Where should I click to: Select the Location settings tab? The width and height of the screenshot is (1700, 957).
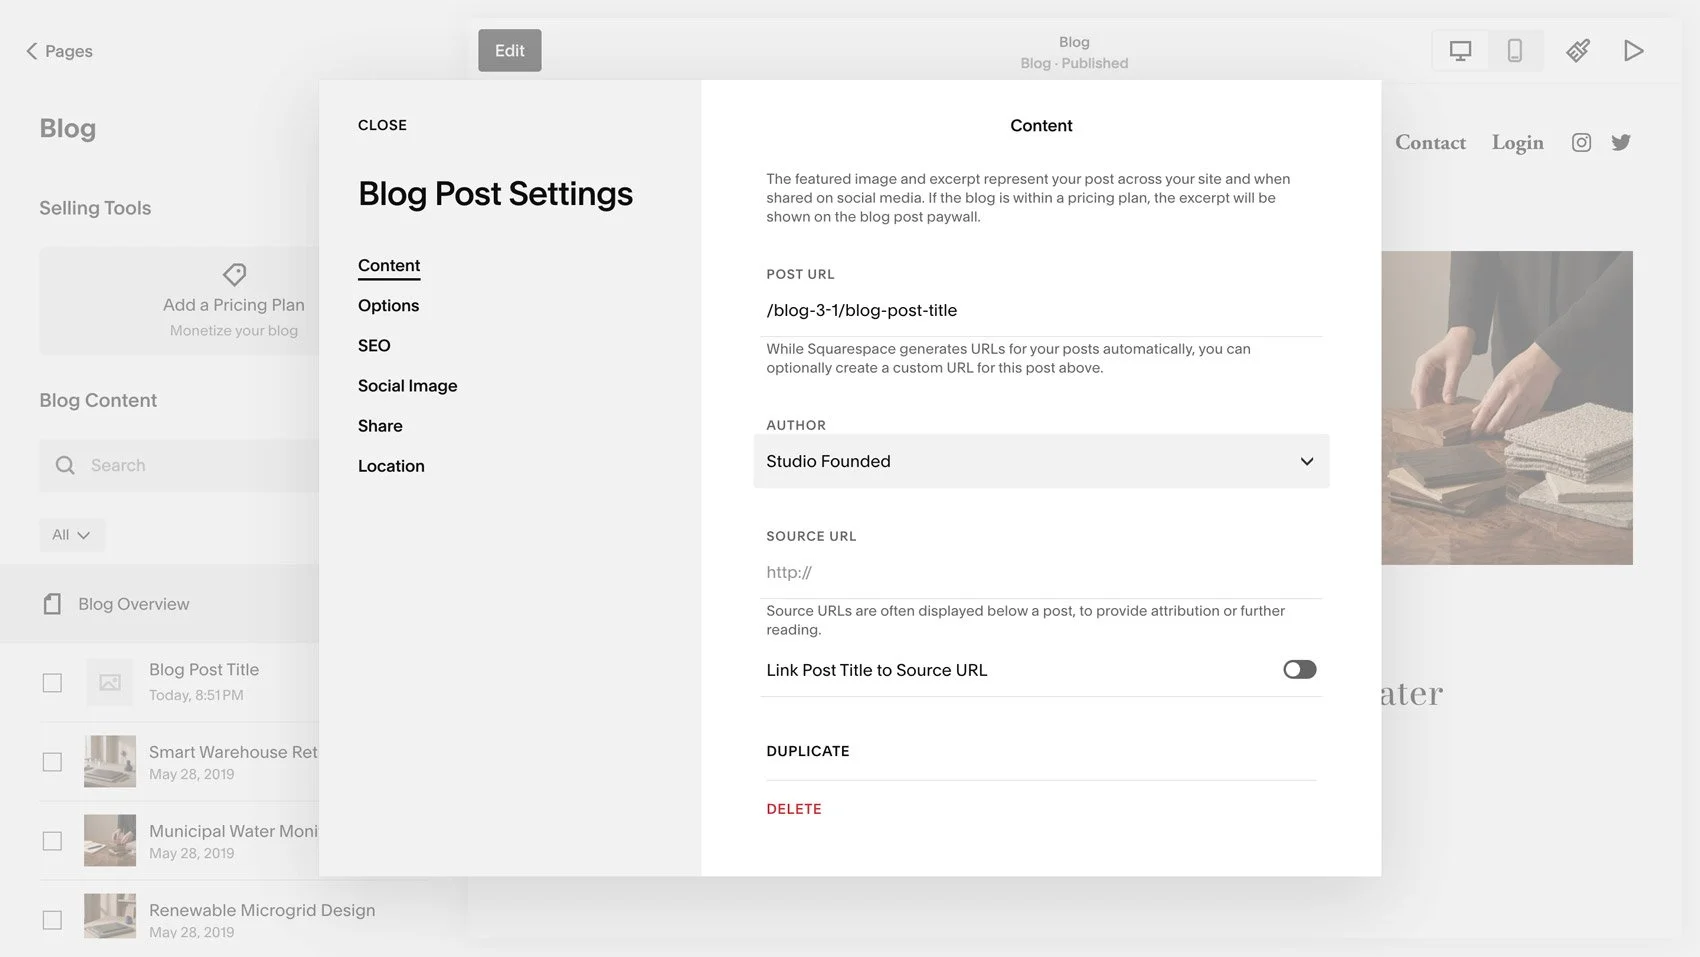point(391,466)
